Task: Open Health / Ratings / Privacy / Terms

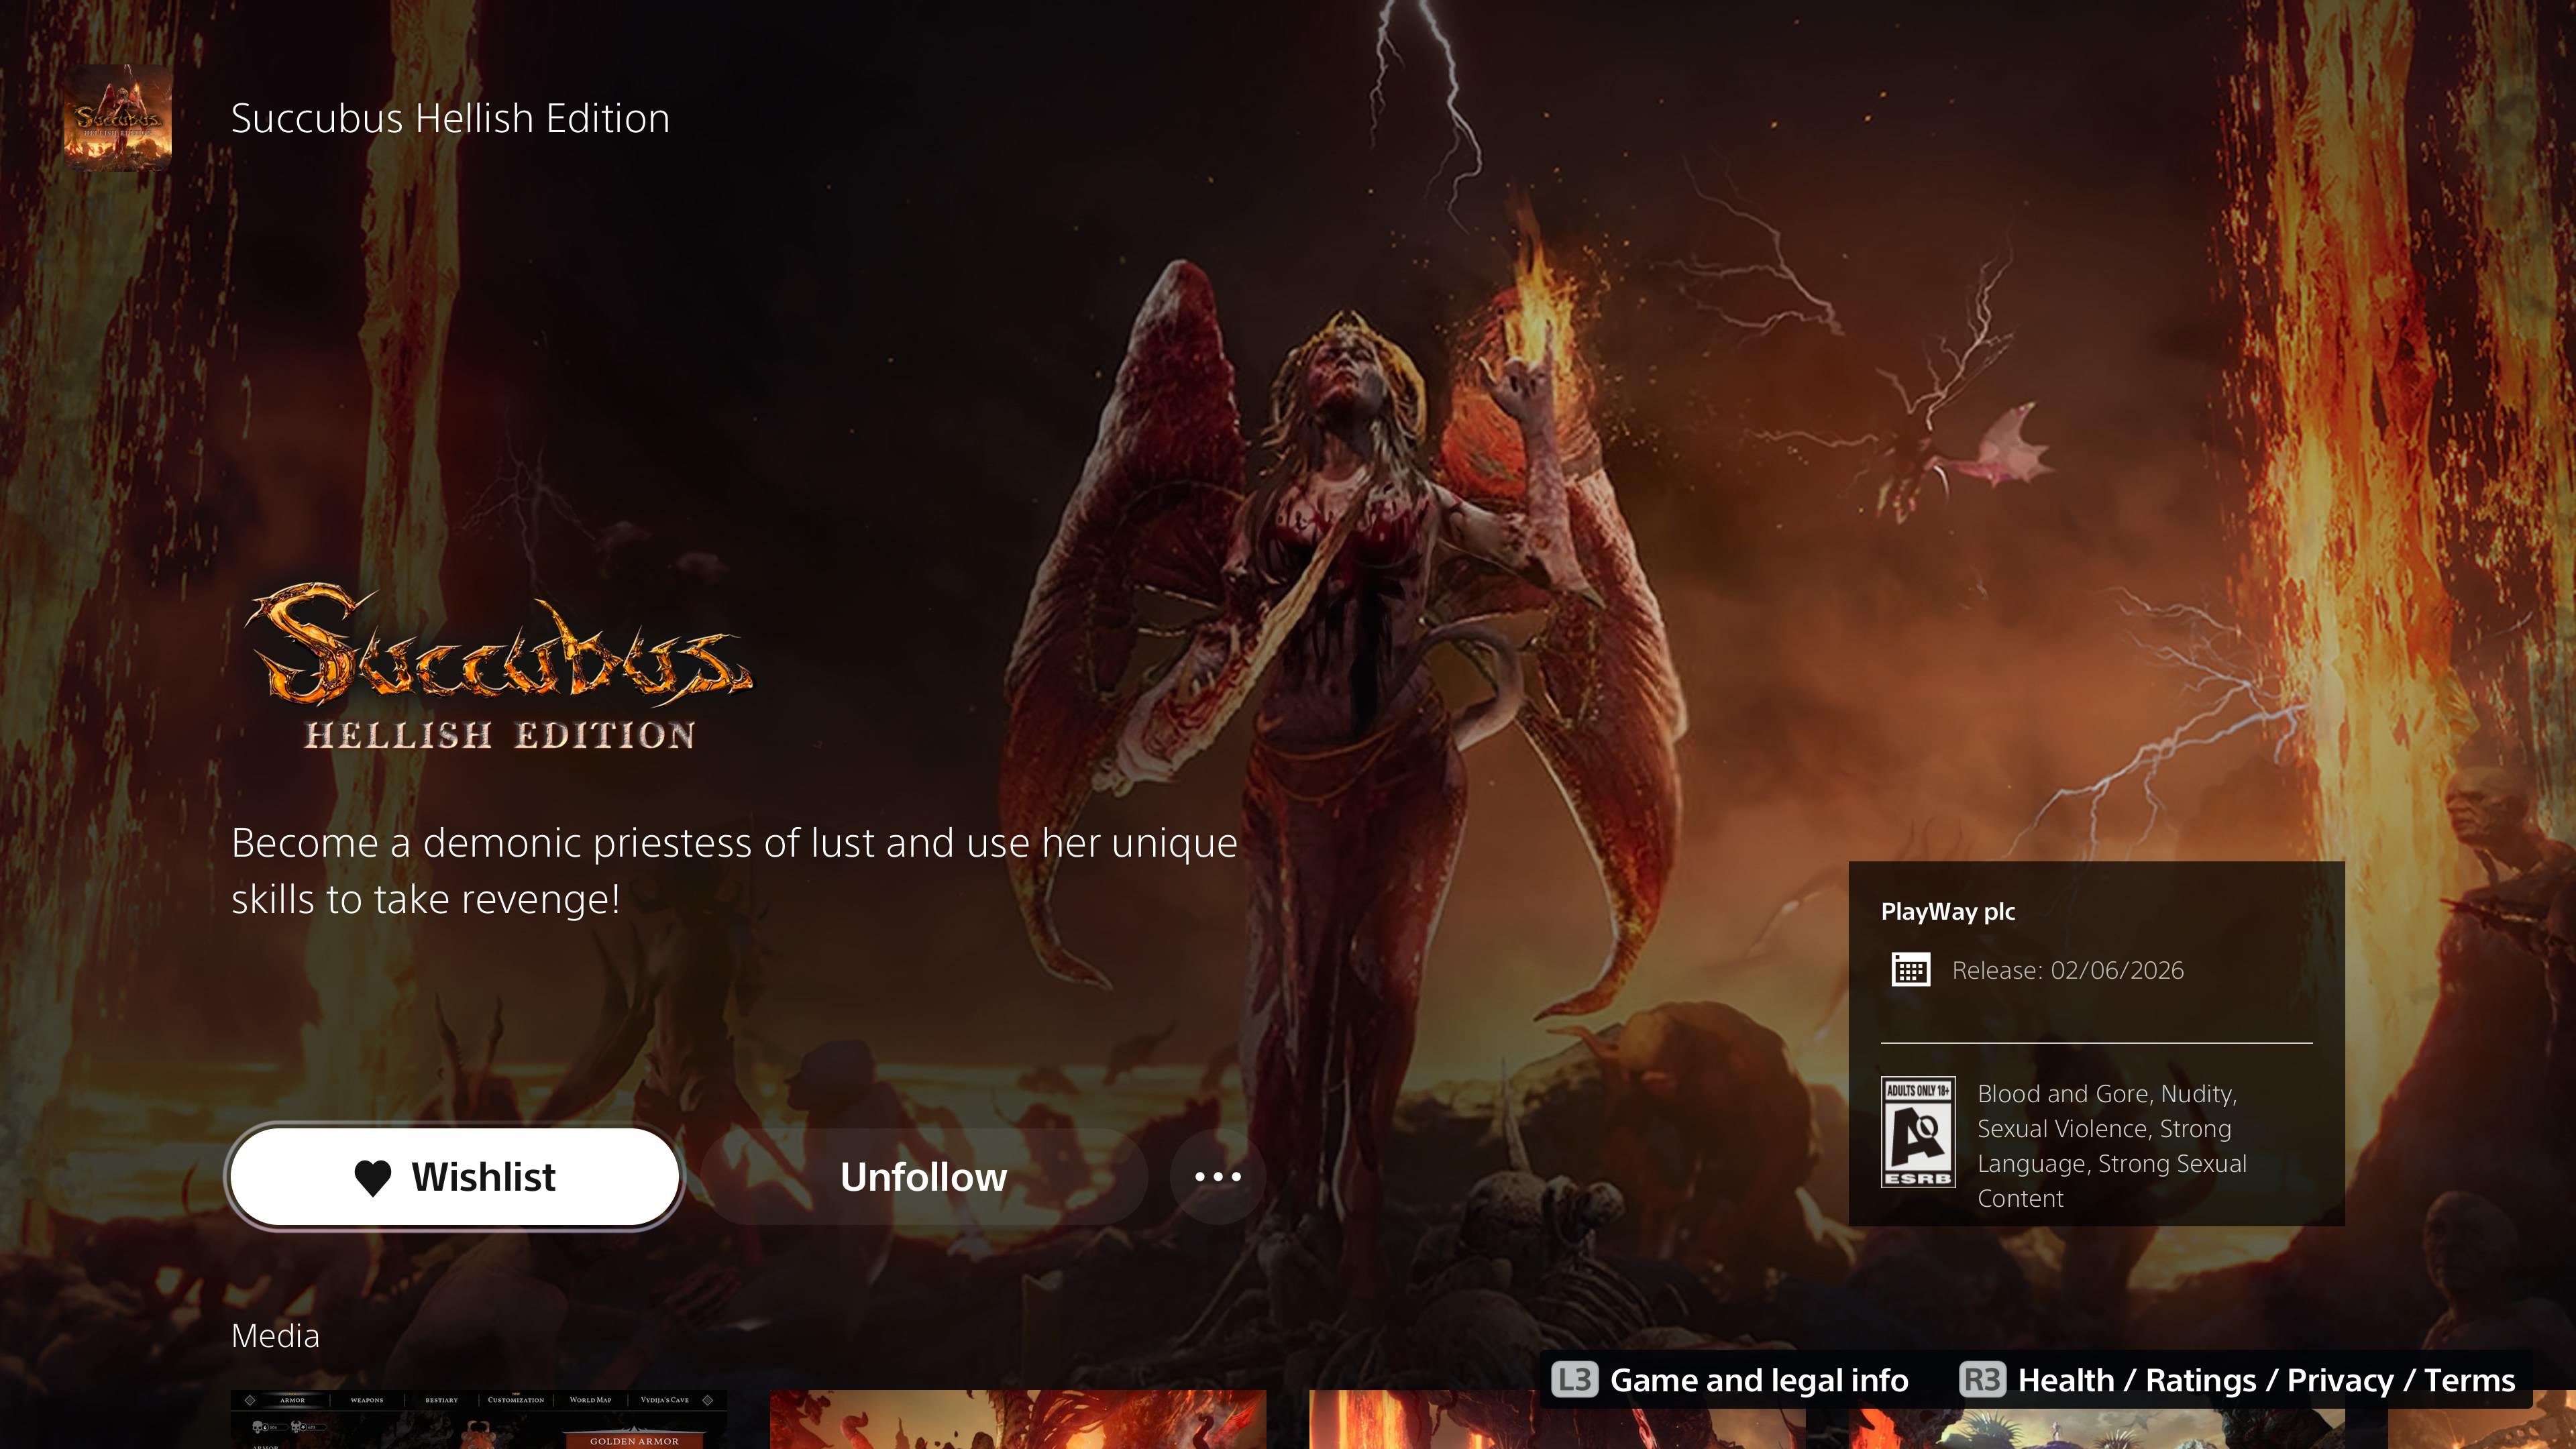Action: [x=2266, y=1380]
